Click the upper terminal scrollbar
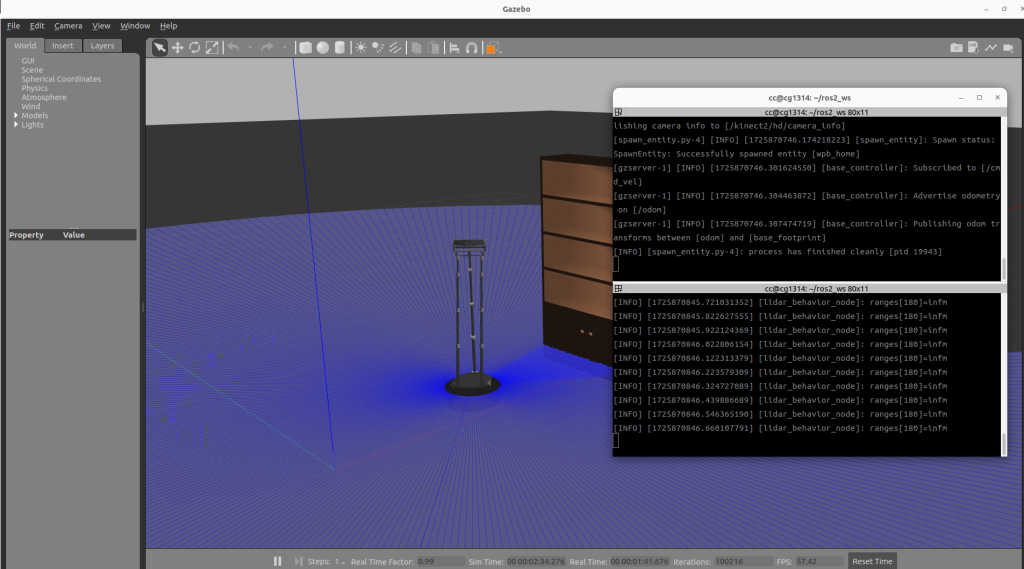1024x569 pixels. [1003, 268]
